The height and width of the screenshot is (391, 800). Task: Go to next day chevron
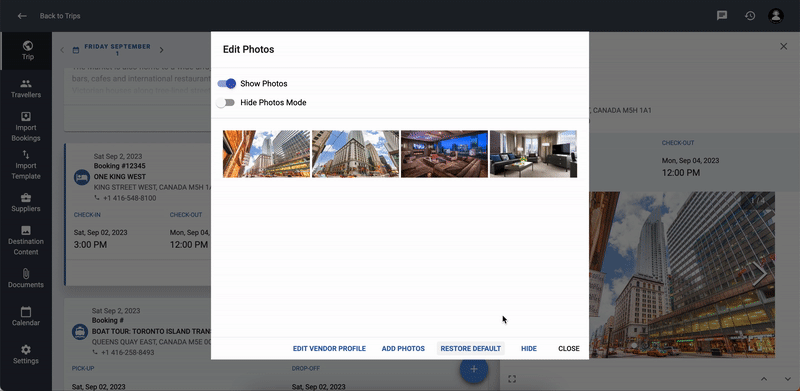161,50
